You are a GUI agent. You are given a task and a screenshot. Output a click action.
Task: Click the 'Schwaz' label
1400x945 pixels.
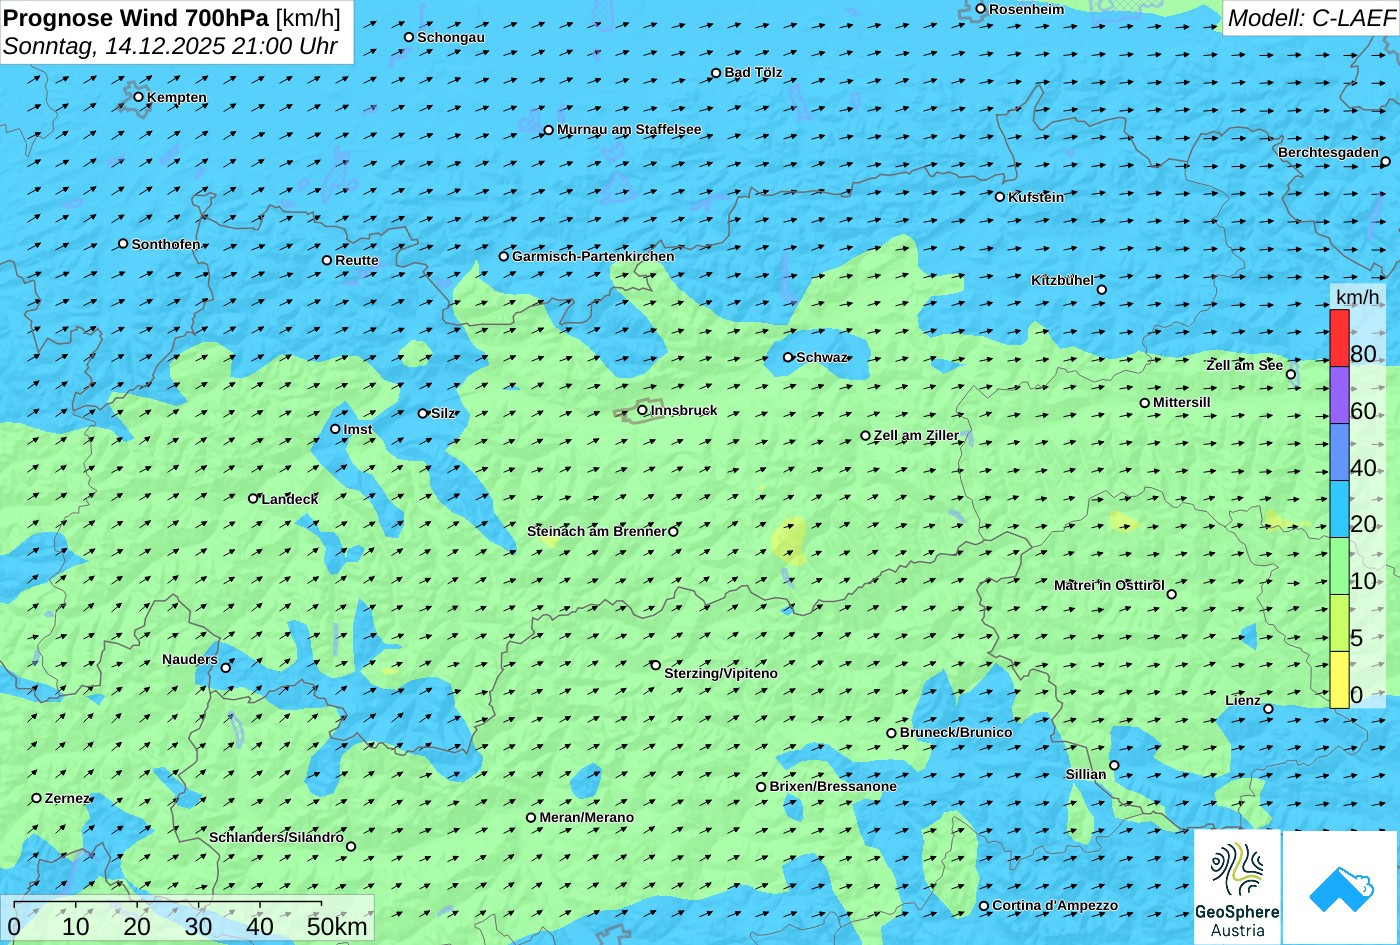(x=822, y=357)
